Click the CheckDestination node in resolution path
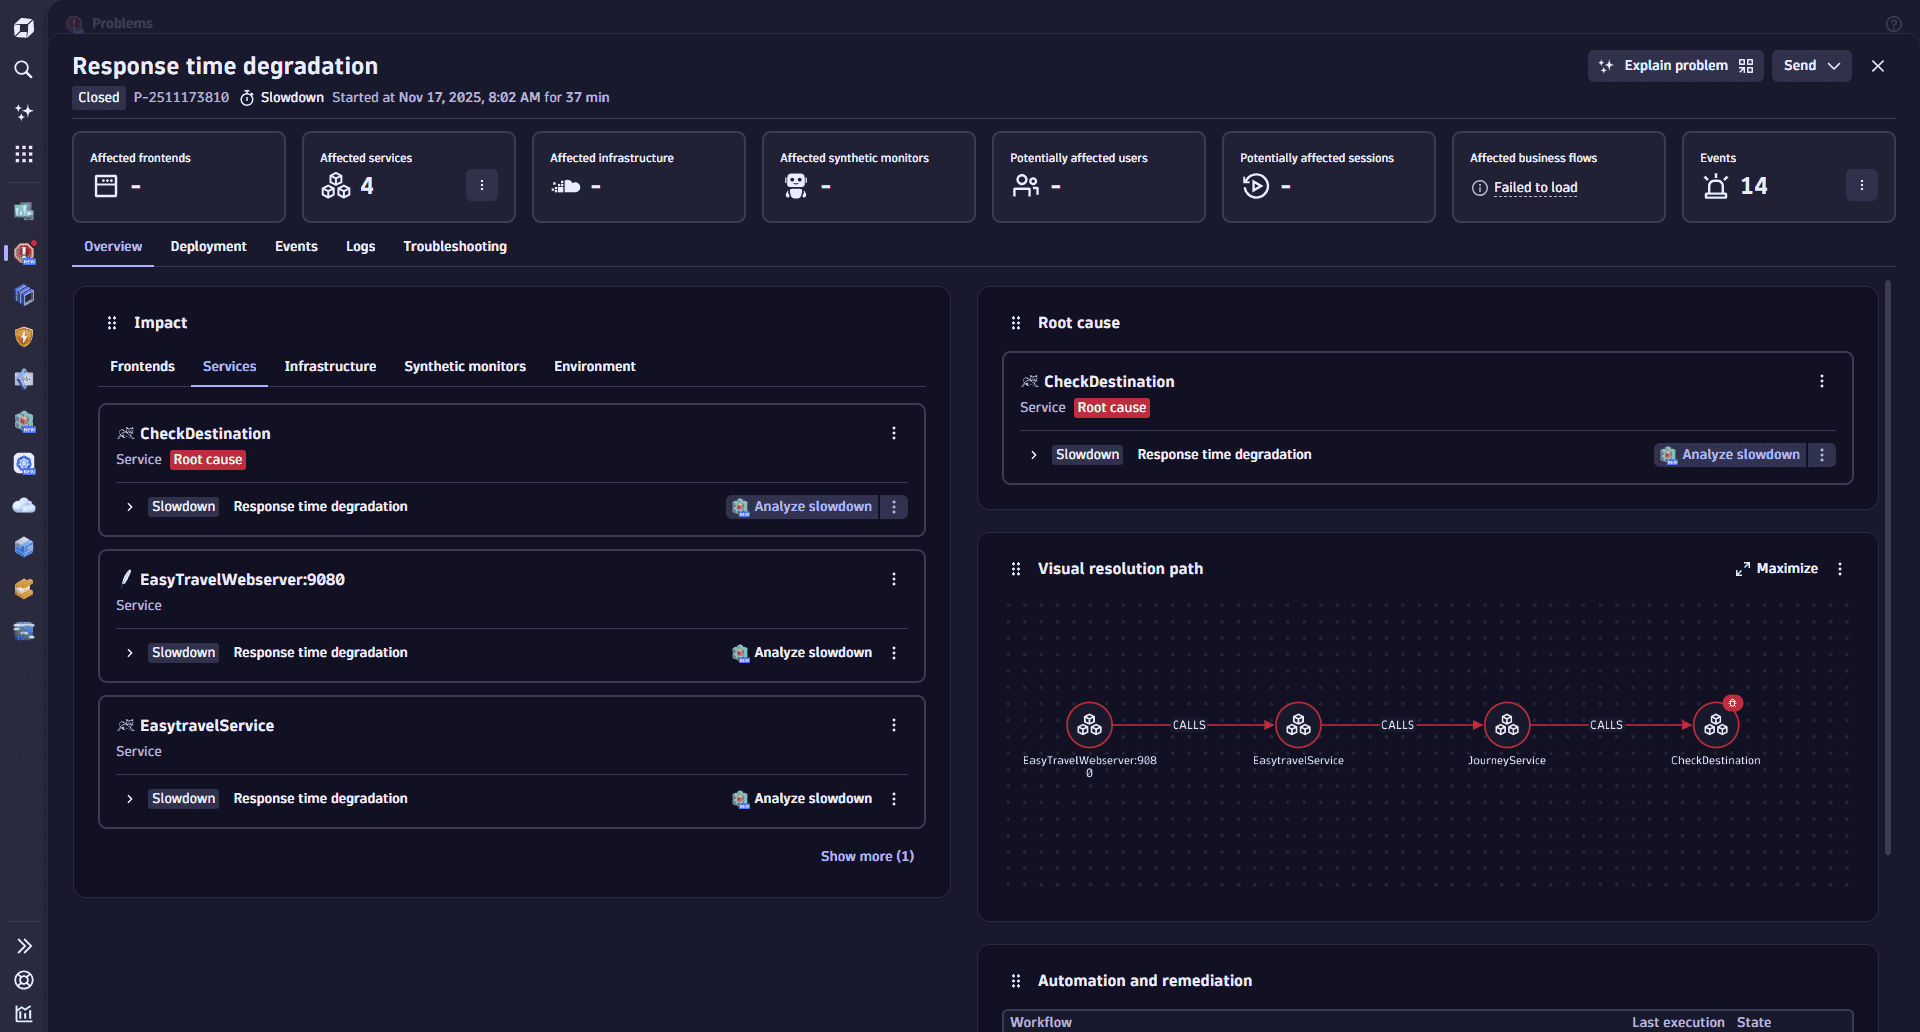1920x1032 pixels. pos(1715,726)
